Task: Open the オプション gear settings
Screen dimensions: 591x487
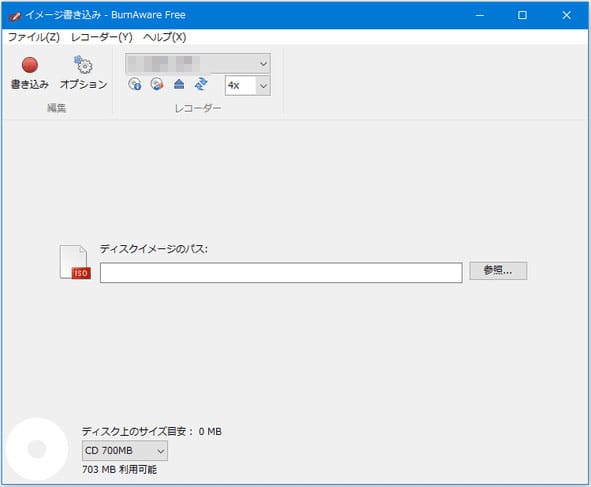Action: click(83, 73)
